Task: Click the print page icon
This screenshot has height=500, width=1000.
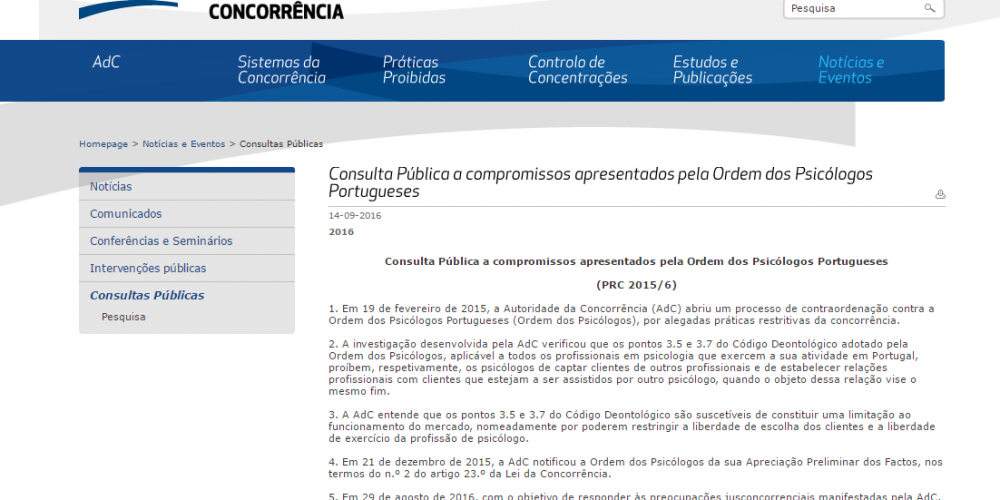Action: [940, 195]
